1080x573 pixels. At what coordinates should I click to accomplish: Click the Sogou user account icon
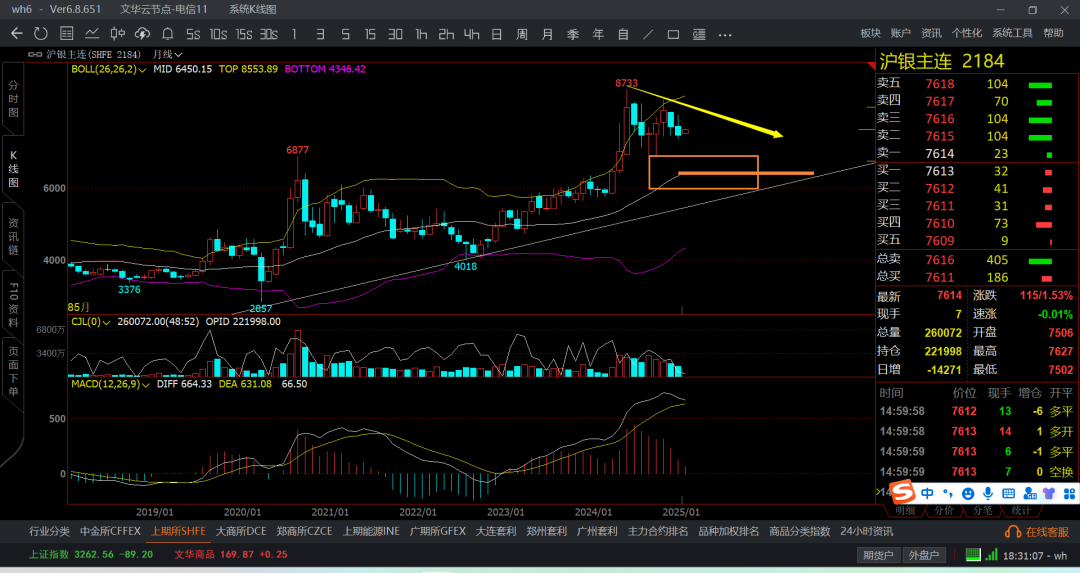tap(1030, 493)
